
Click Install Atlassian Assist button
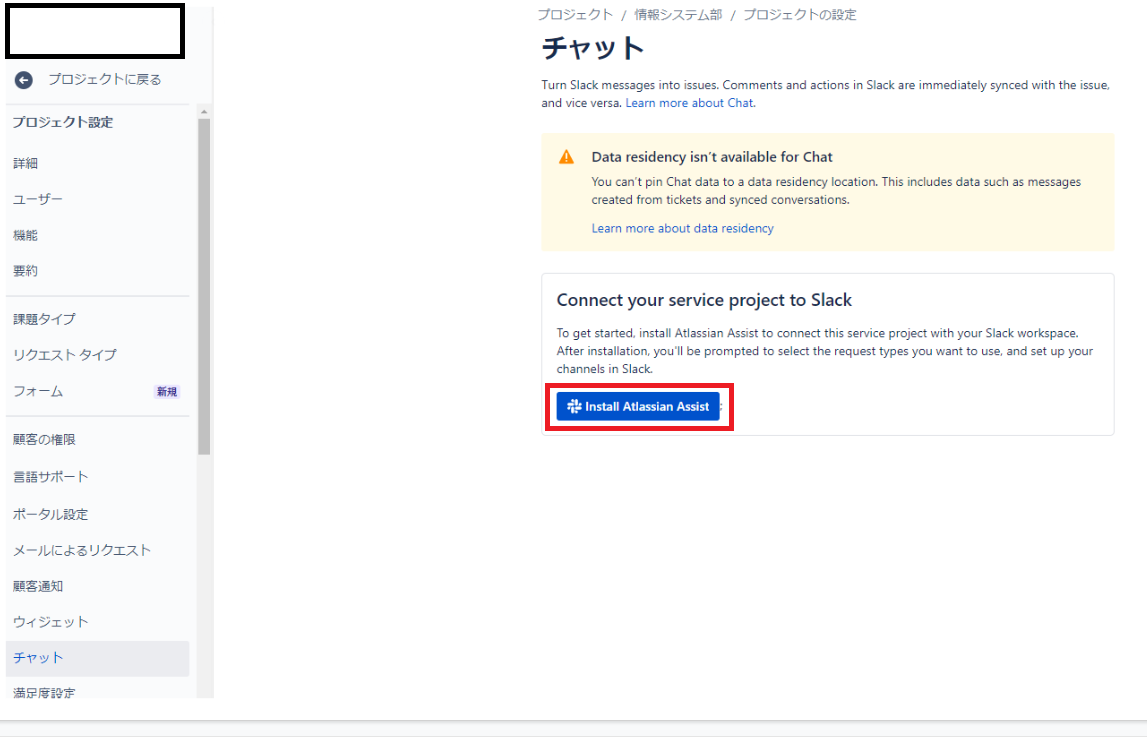coord(638,407)
